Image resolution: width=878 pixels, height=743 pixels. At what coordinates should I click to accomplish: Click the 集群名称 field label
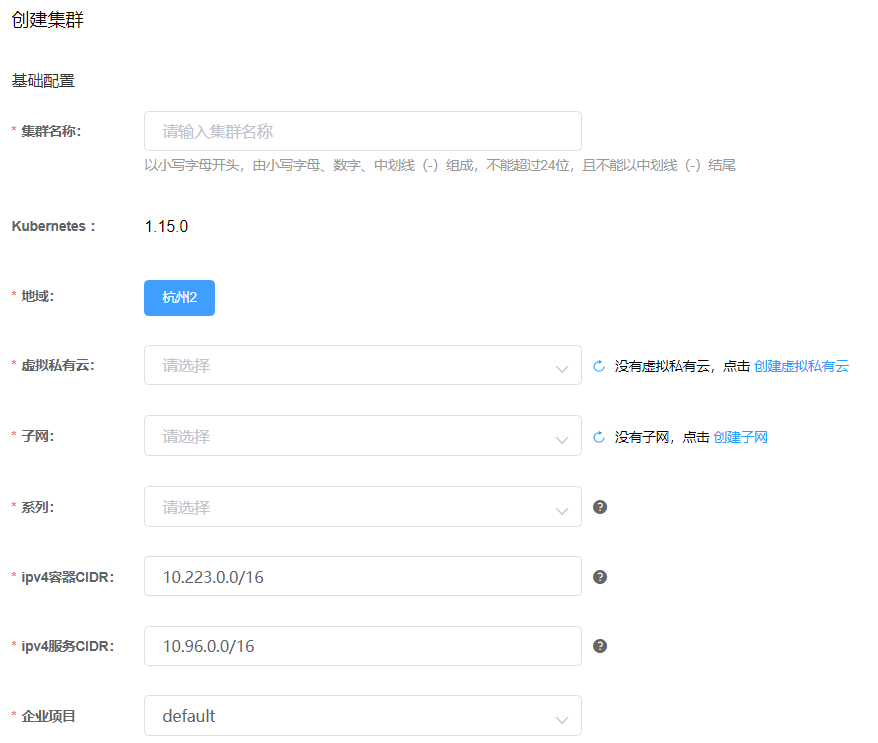click(51, 131)
